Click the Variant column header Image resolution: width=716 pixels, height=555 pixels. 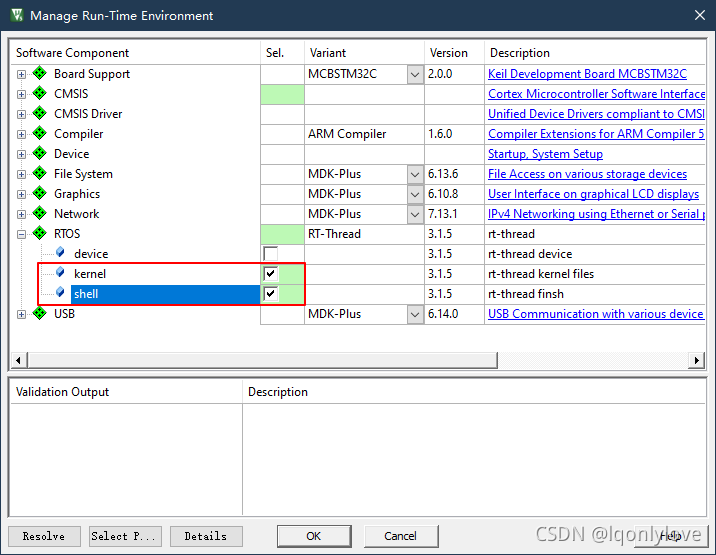pyautogui.click(x=364, y=53)
